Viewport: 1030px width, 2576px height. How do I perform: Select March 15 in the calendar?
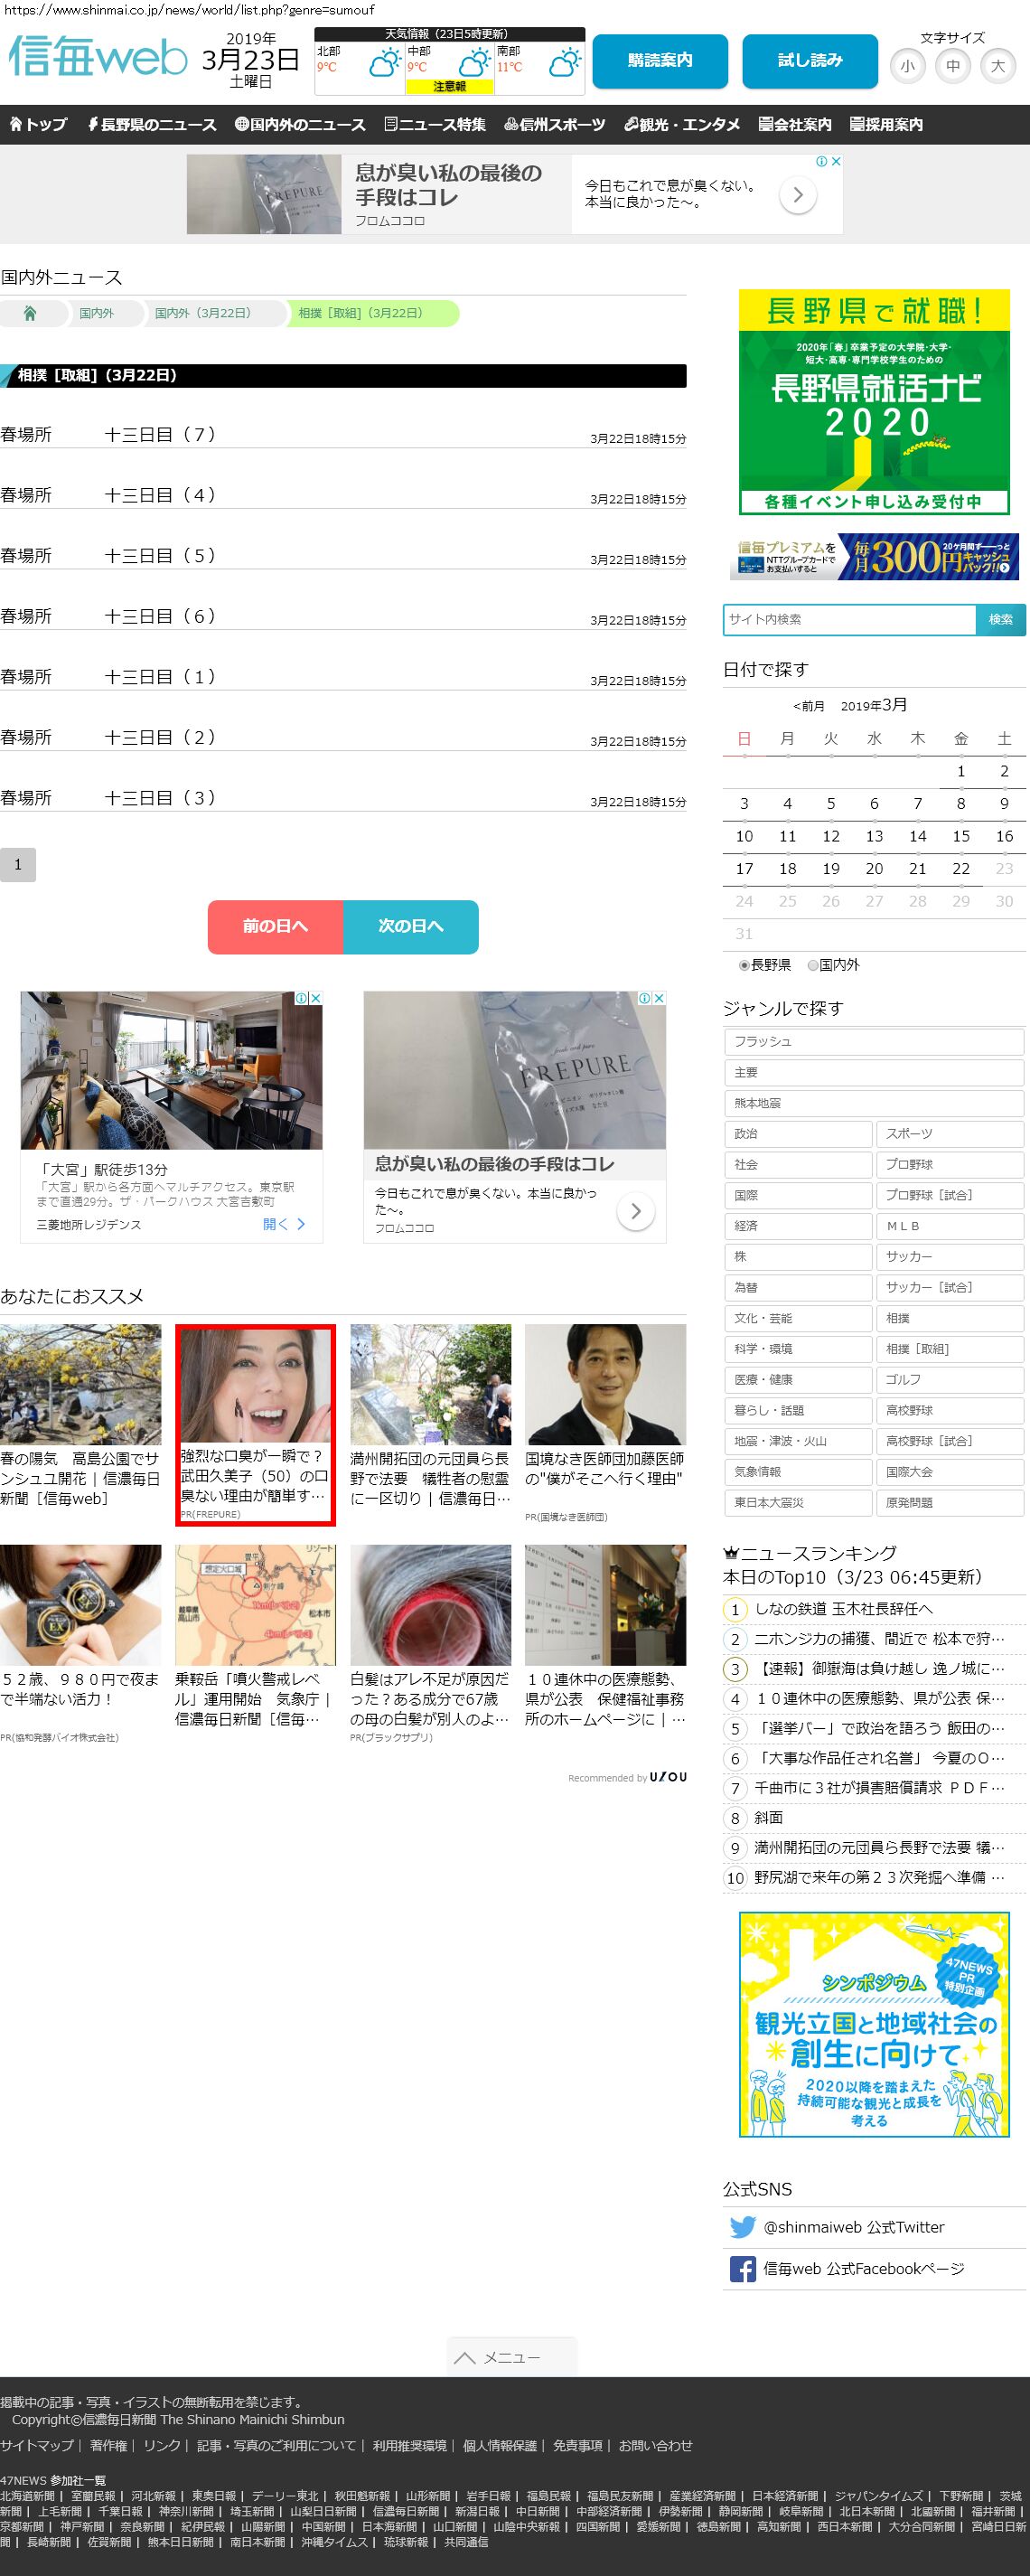(x=961, y=836)
